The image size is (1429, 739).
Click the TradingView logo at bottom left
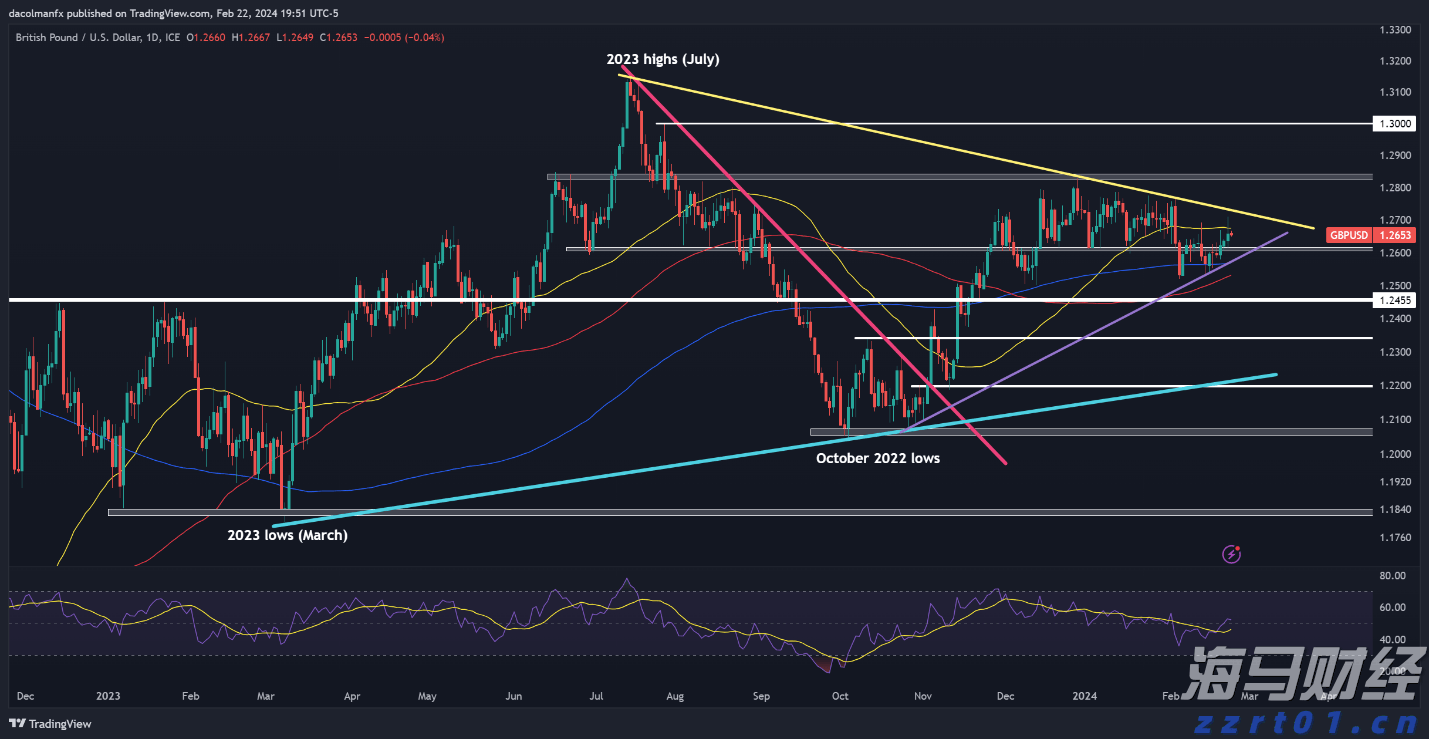(50, 724)
